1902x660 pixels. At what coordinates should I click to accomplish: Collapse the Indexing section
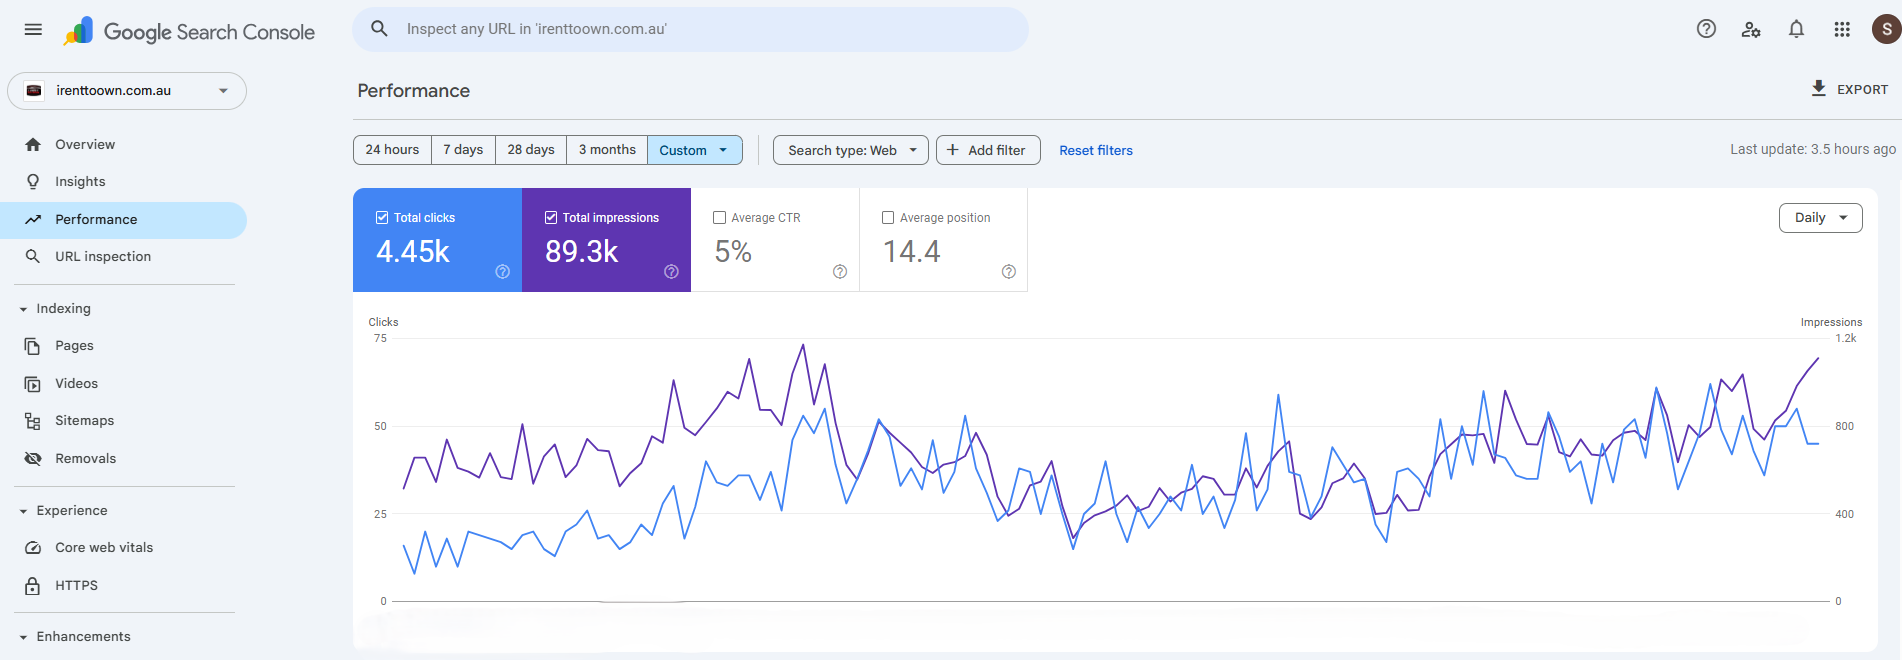(x=23, y=309)
